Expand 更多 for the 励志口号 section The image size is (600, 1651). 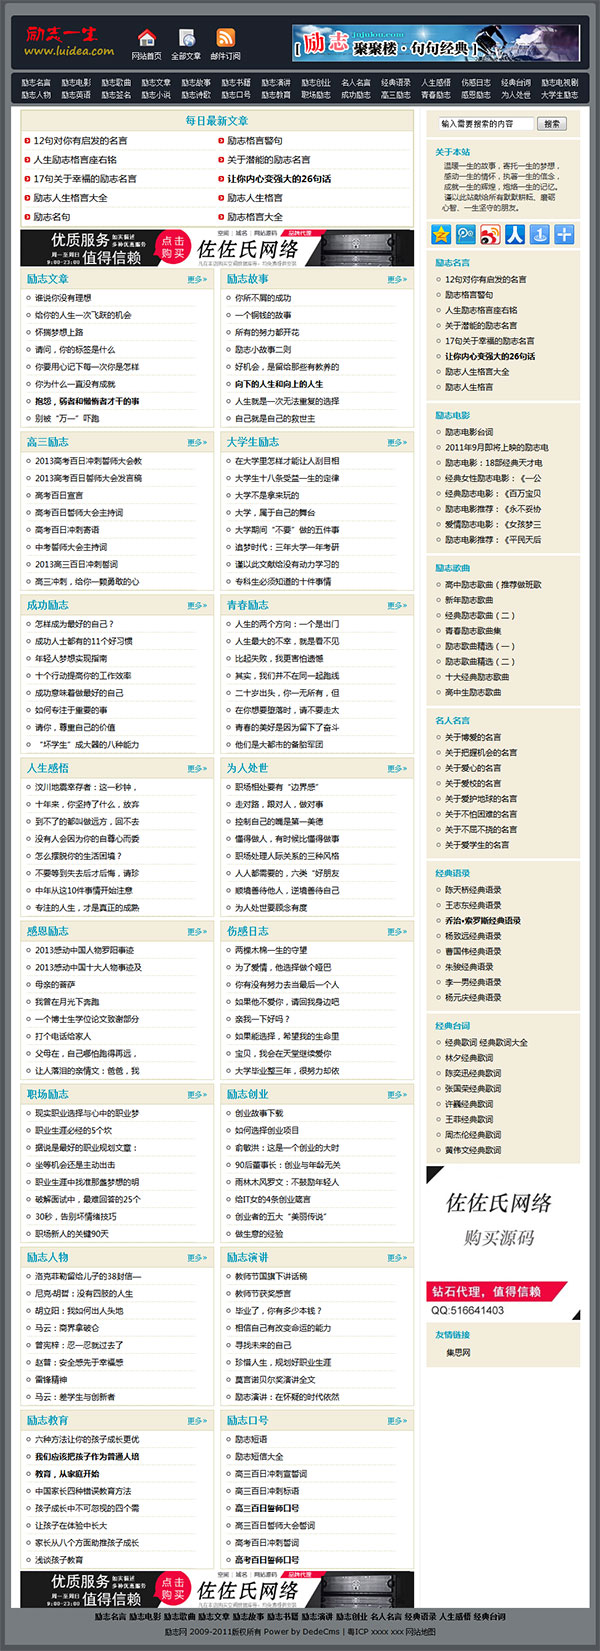click(397, 1421)
